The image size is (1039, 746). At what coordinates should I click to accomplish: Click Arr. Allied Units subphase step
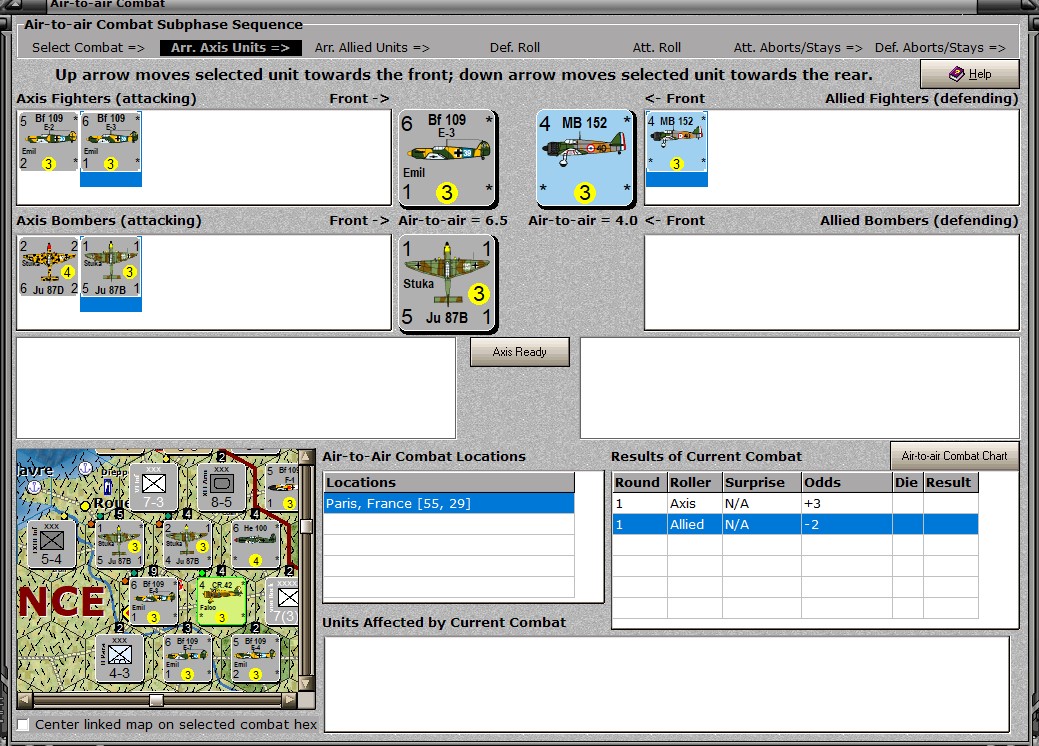pos(372,48)
